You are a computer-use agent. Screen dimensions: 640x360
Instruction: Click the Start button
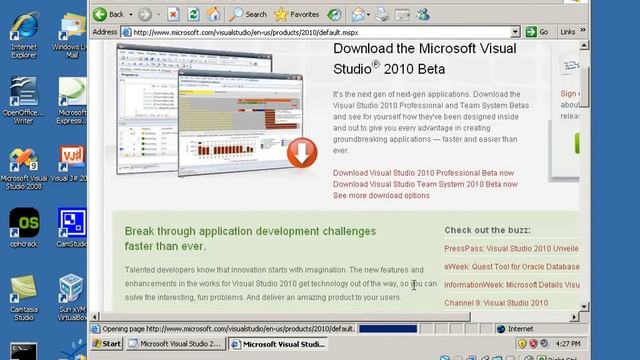coord(107,344)
